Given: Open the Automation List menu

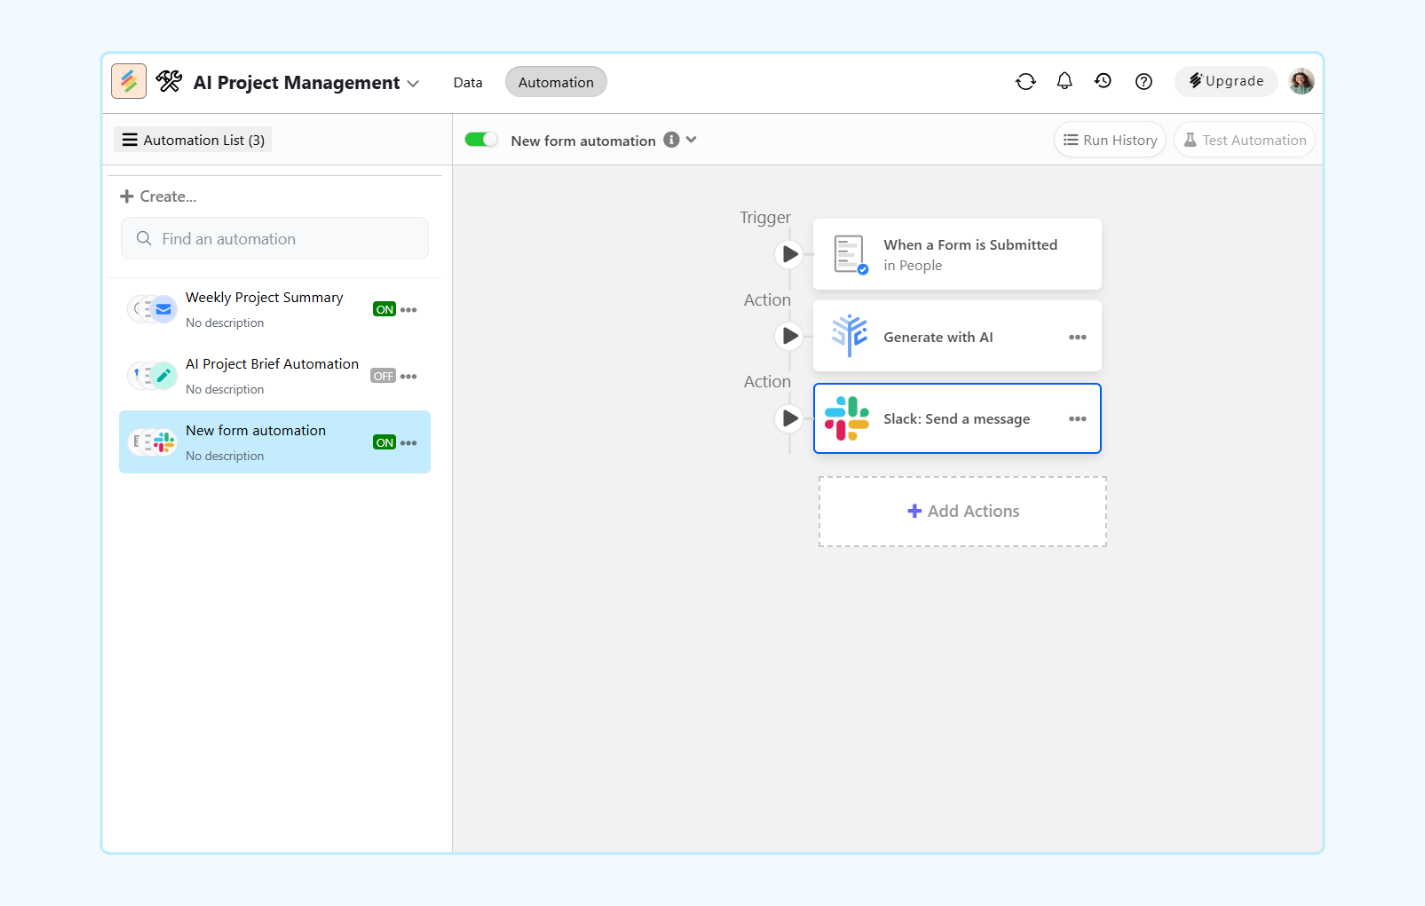Looking at the screenshot, I should click(x=193, y=140).
